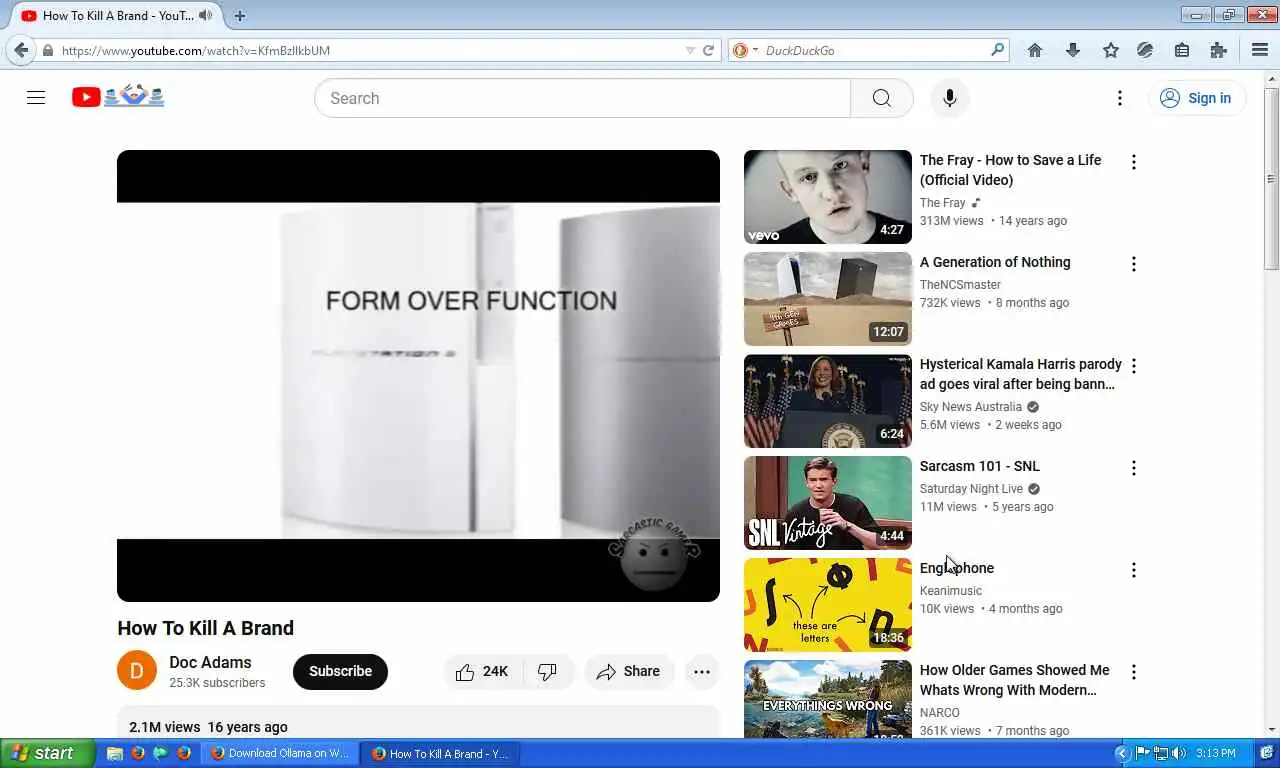The image size is (1280, 768).
Task: Go back with the browser back arrow
Action: tap(21, 50)
